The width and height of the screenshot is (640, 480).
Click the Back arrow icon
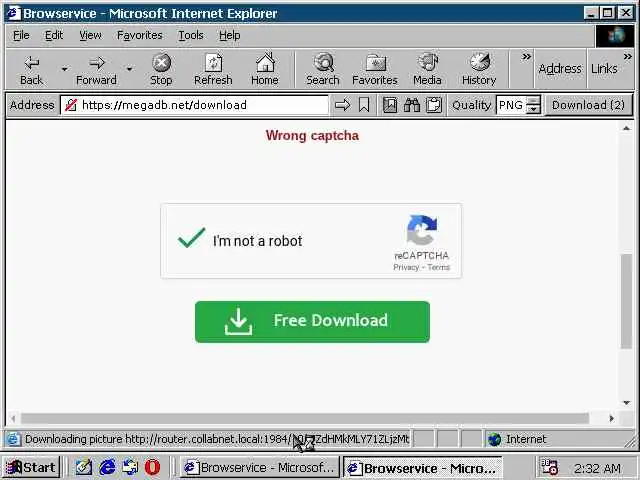pyautogui.click(x=31, y=63)
